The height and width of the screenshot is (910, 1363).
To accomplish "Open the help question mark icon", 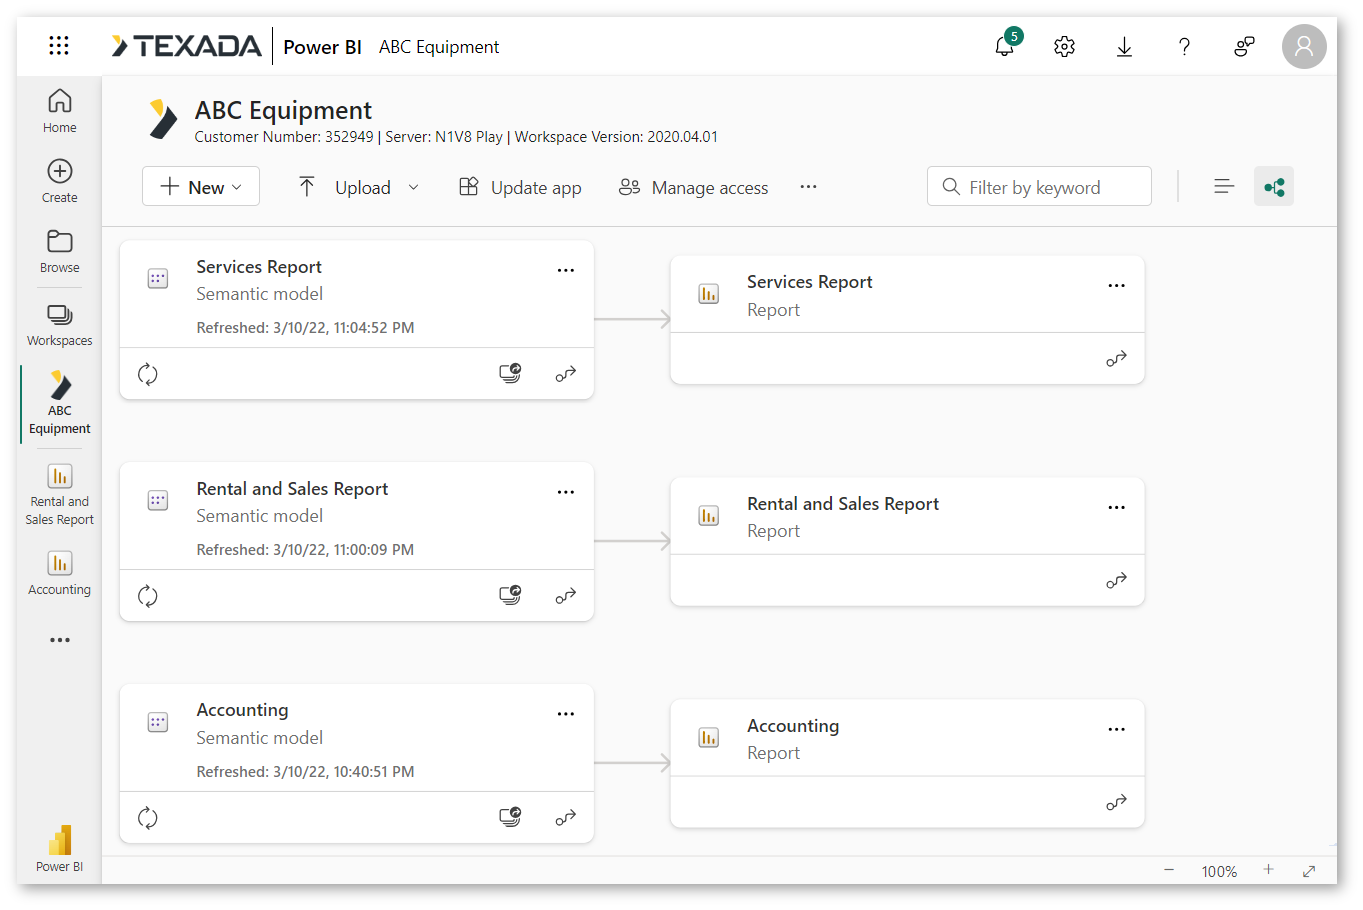I will [x=1184, y=46].
